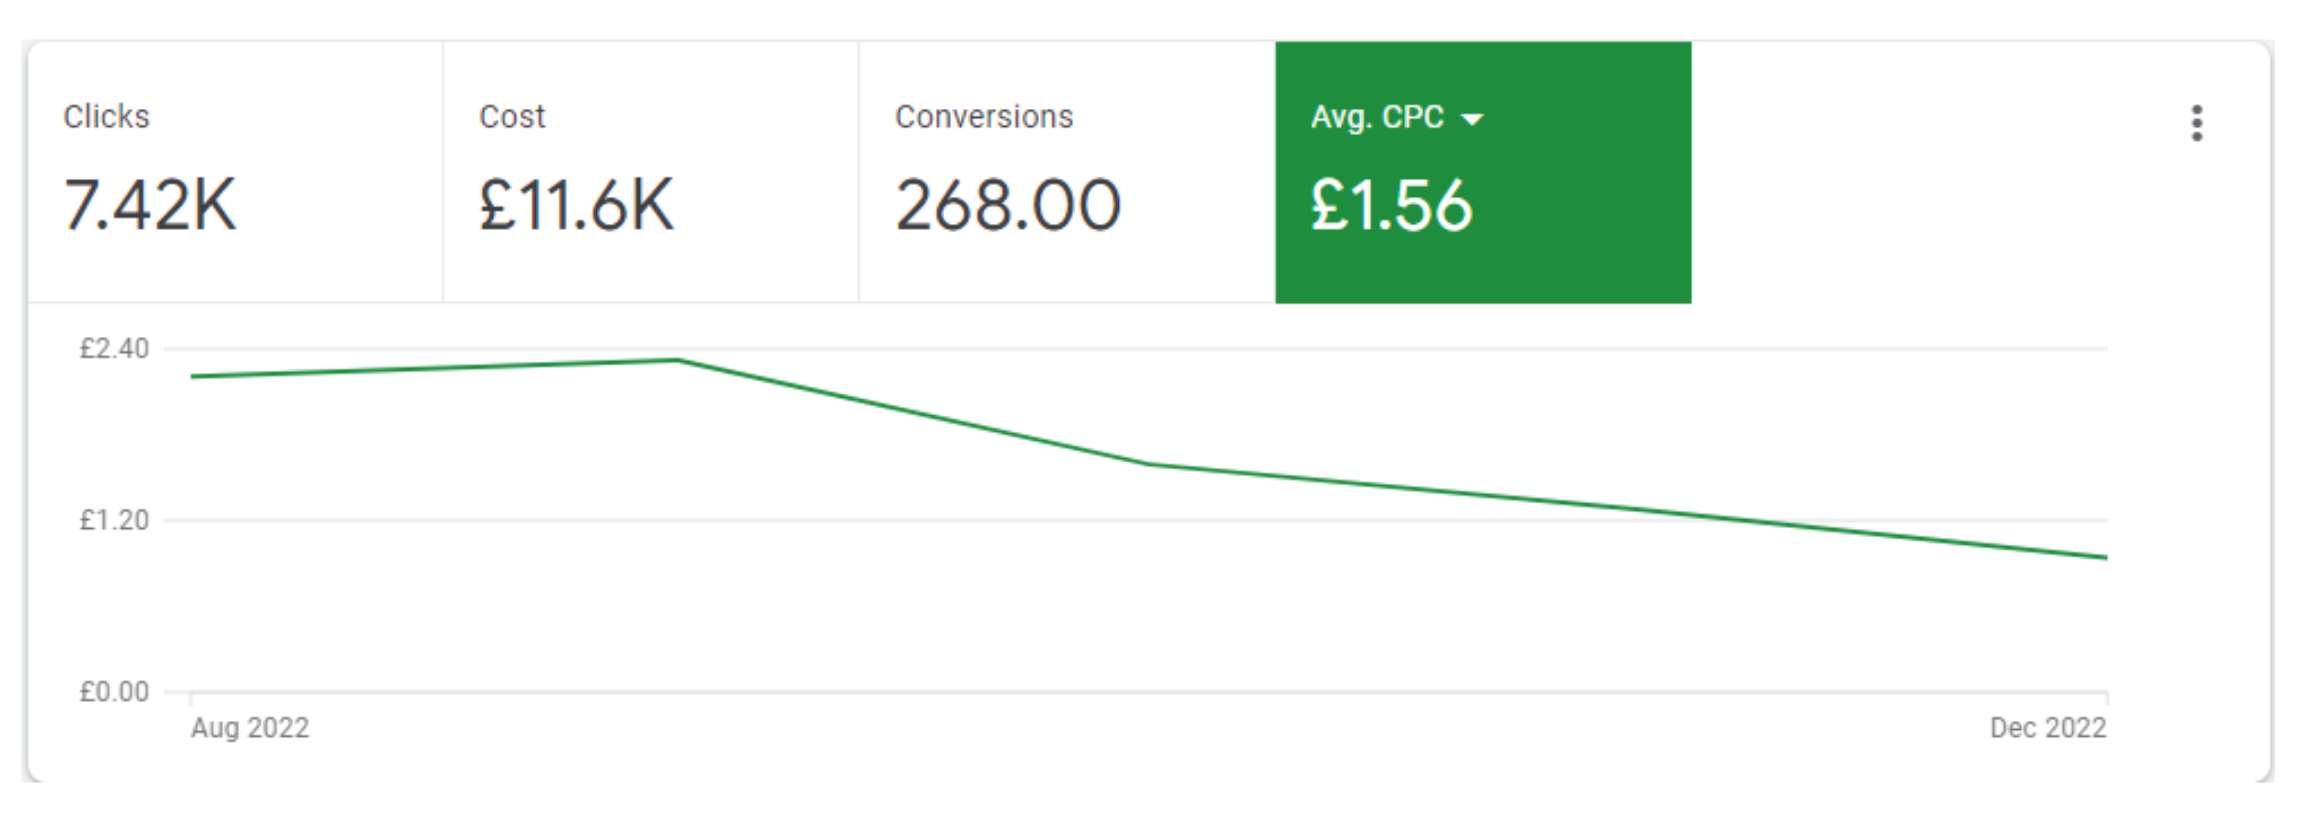Click the highest peak of the green line
2302x820 pixels.
677,360
